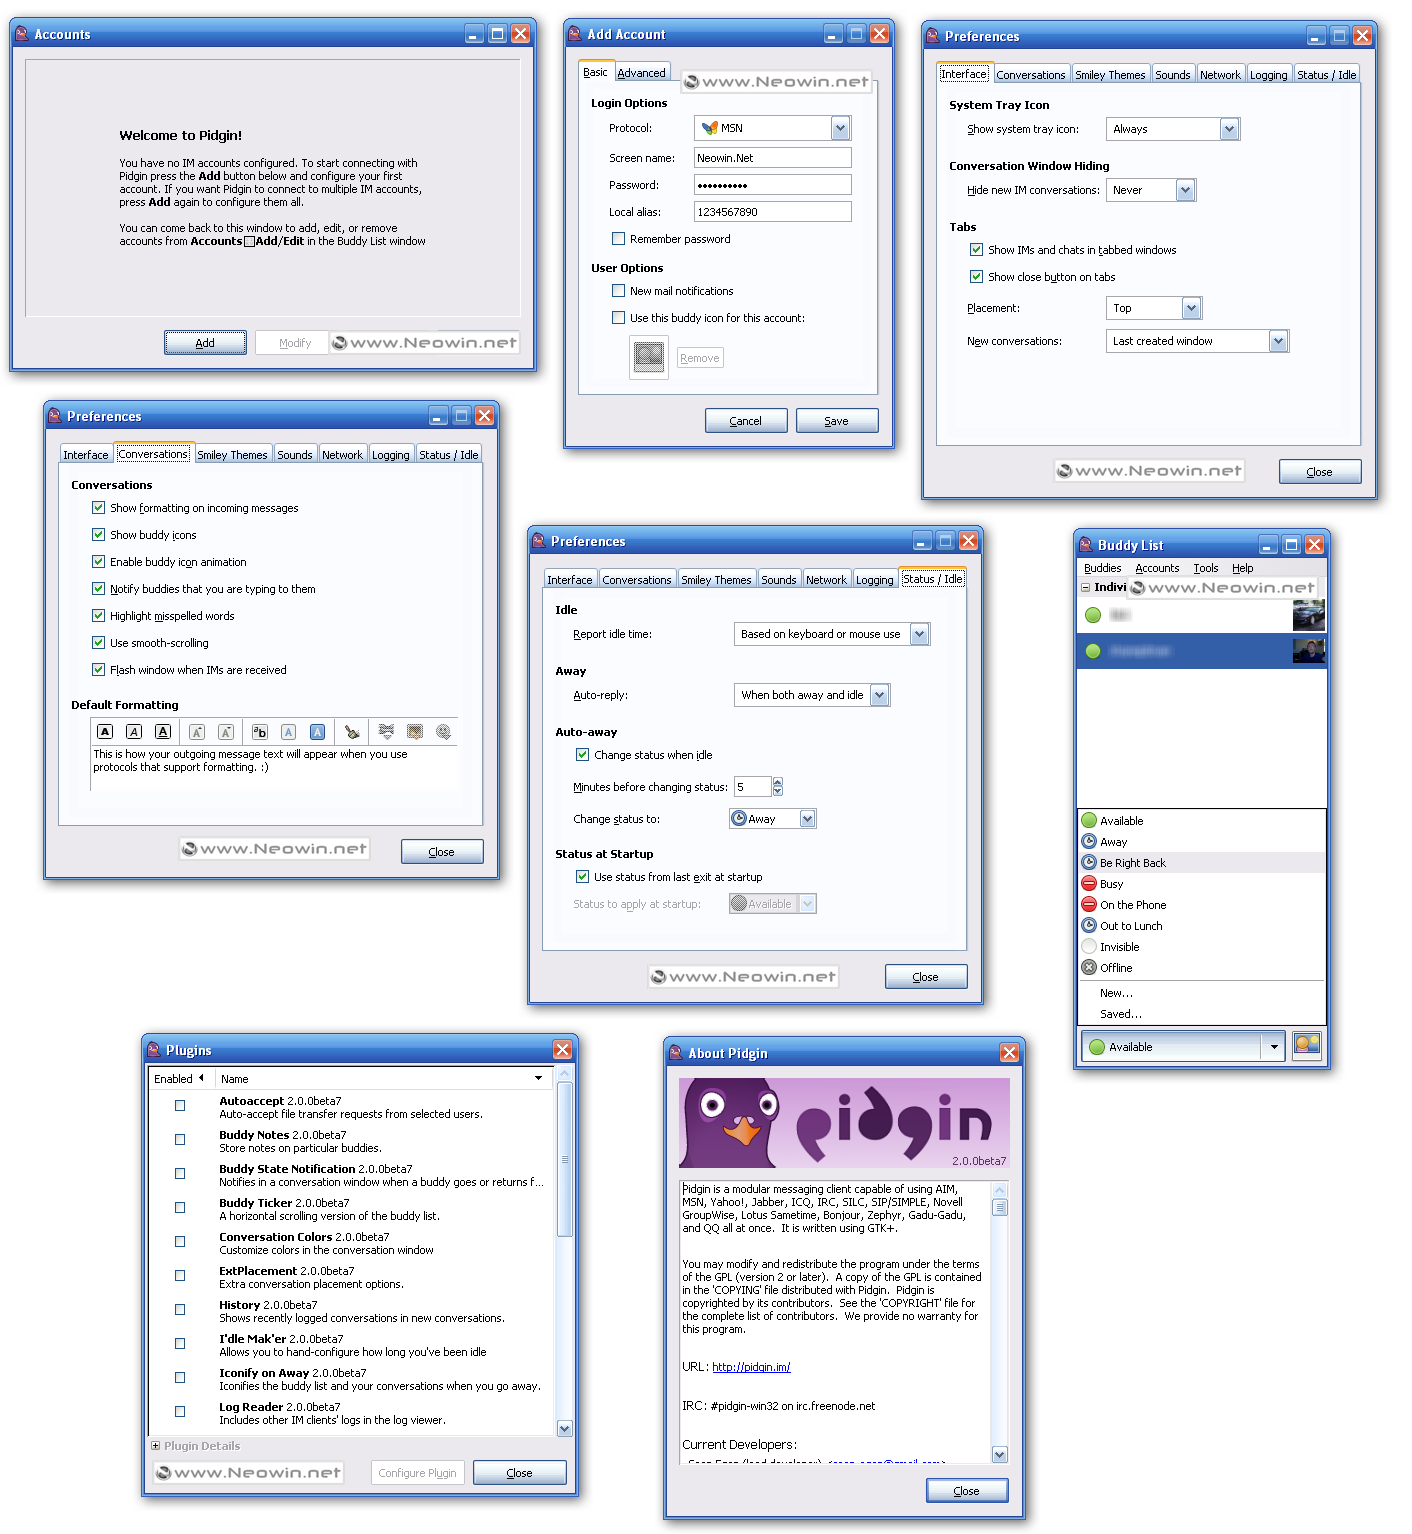Toggle 'Highlight misspelled words' checkbox
This screenshot has height=1534, width=1412.
click(x=99, y=616)
